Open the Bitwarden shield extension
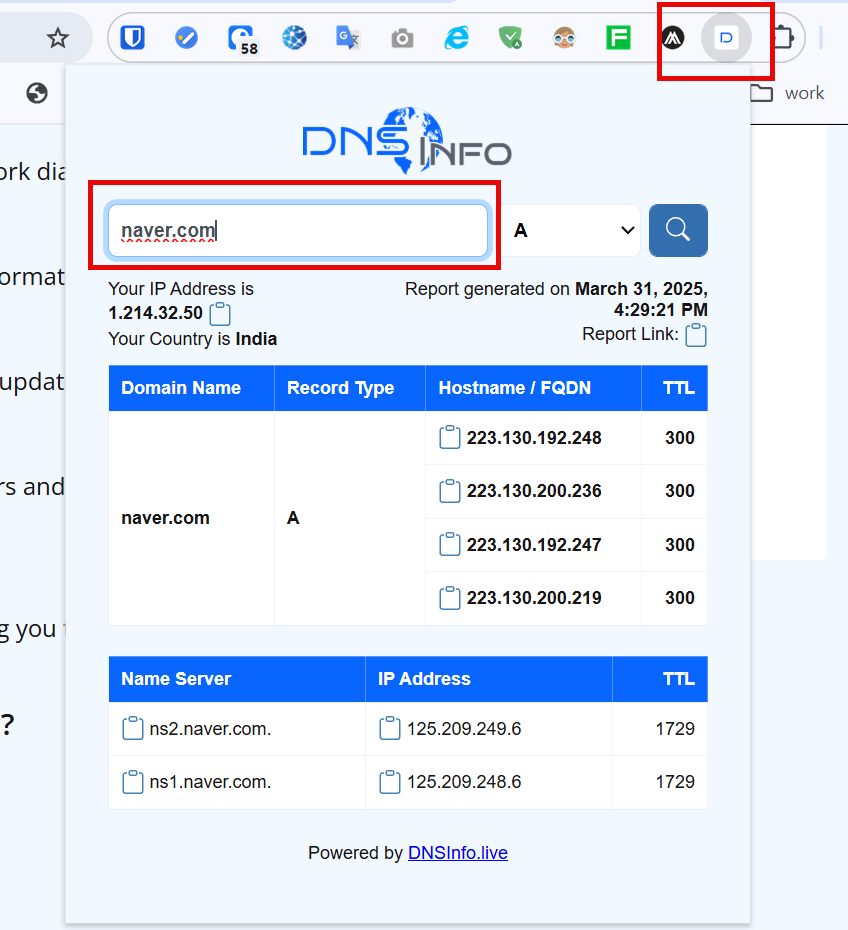The image size is (848, 930). coord(132,38)
